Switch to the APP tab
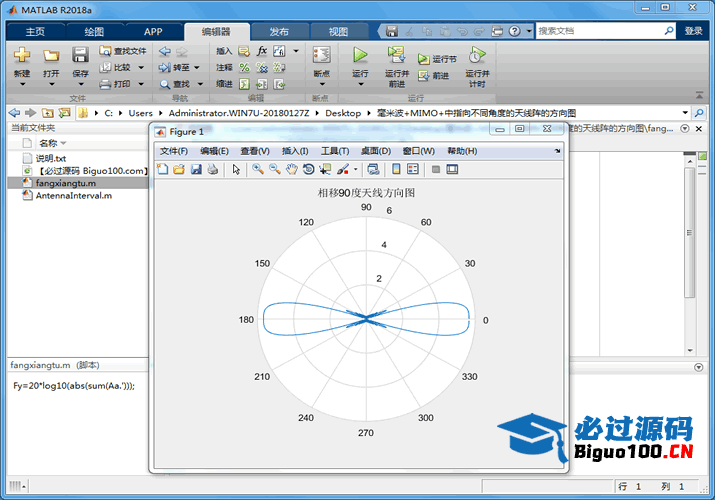The height and width of the screenshot is (500, 715). (153, 31)
